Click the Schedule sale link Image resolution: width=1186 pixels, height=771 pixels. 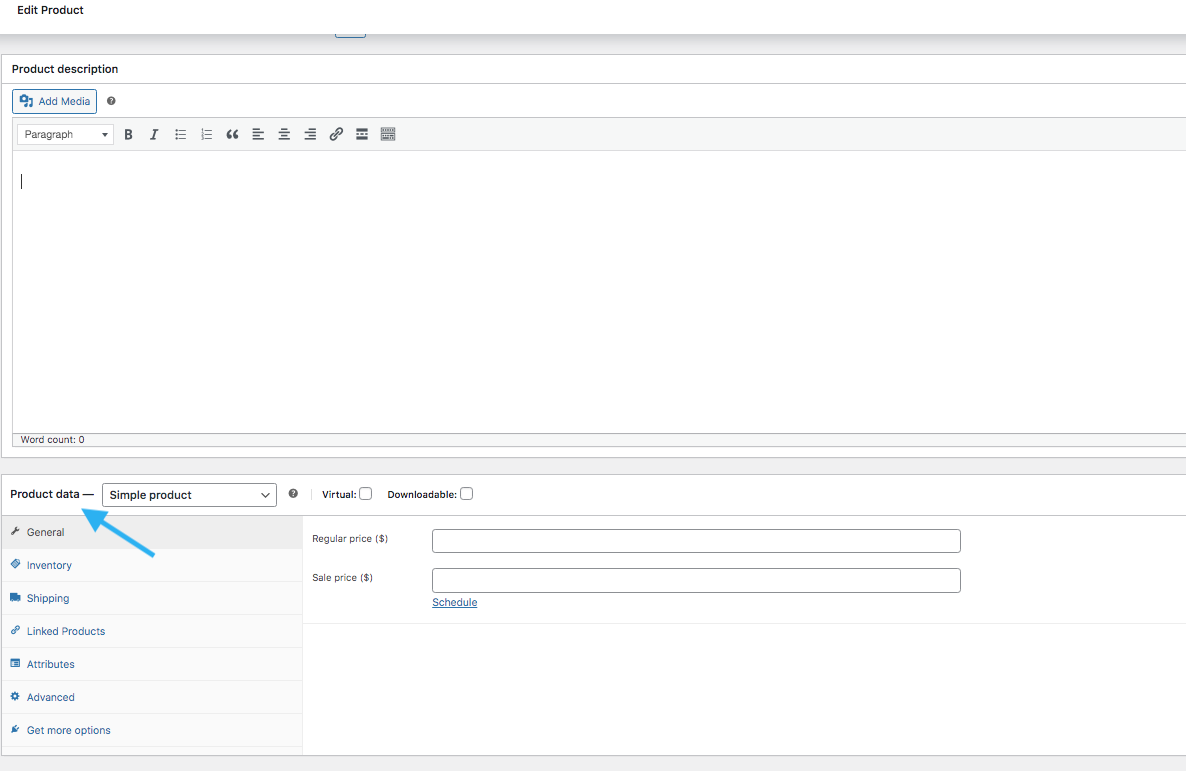coord(455,602)
